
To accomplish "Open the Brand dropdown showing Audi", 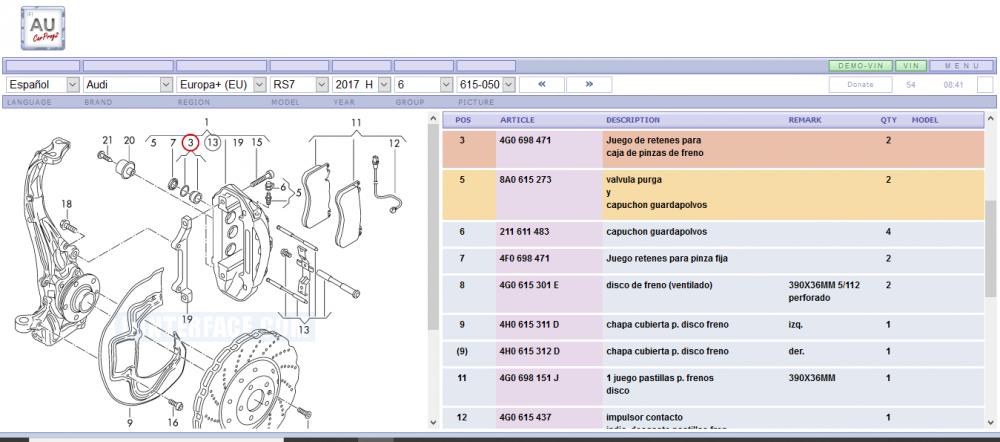I will 128,84.
